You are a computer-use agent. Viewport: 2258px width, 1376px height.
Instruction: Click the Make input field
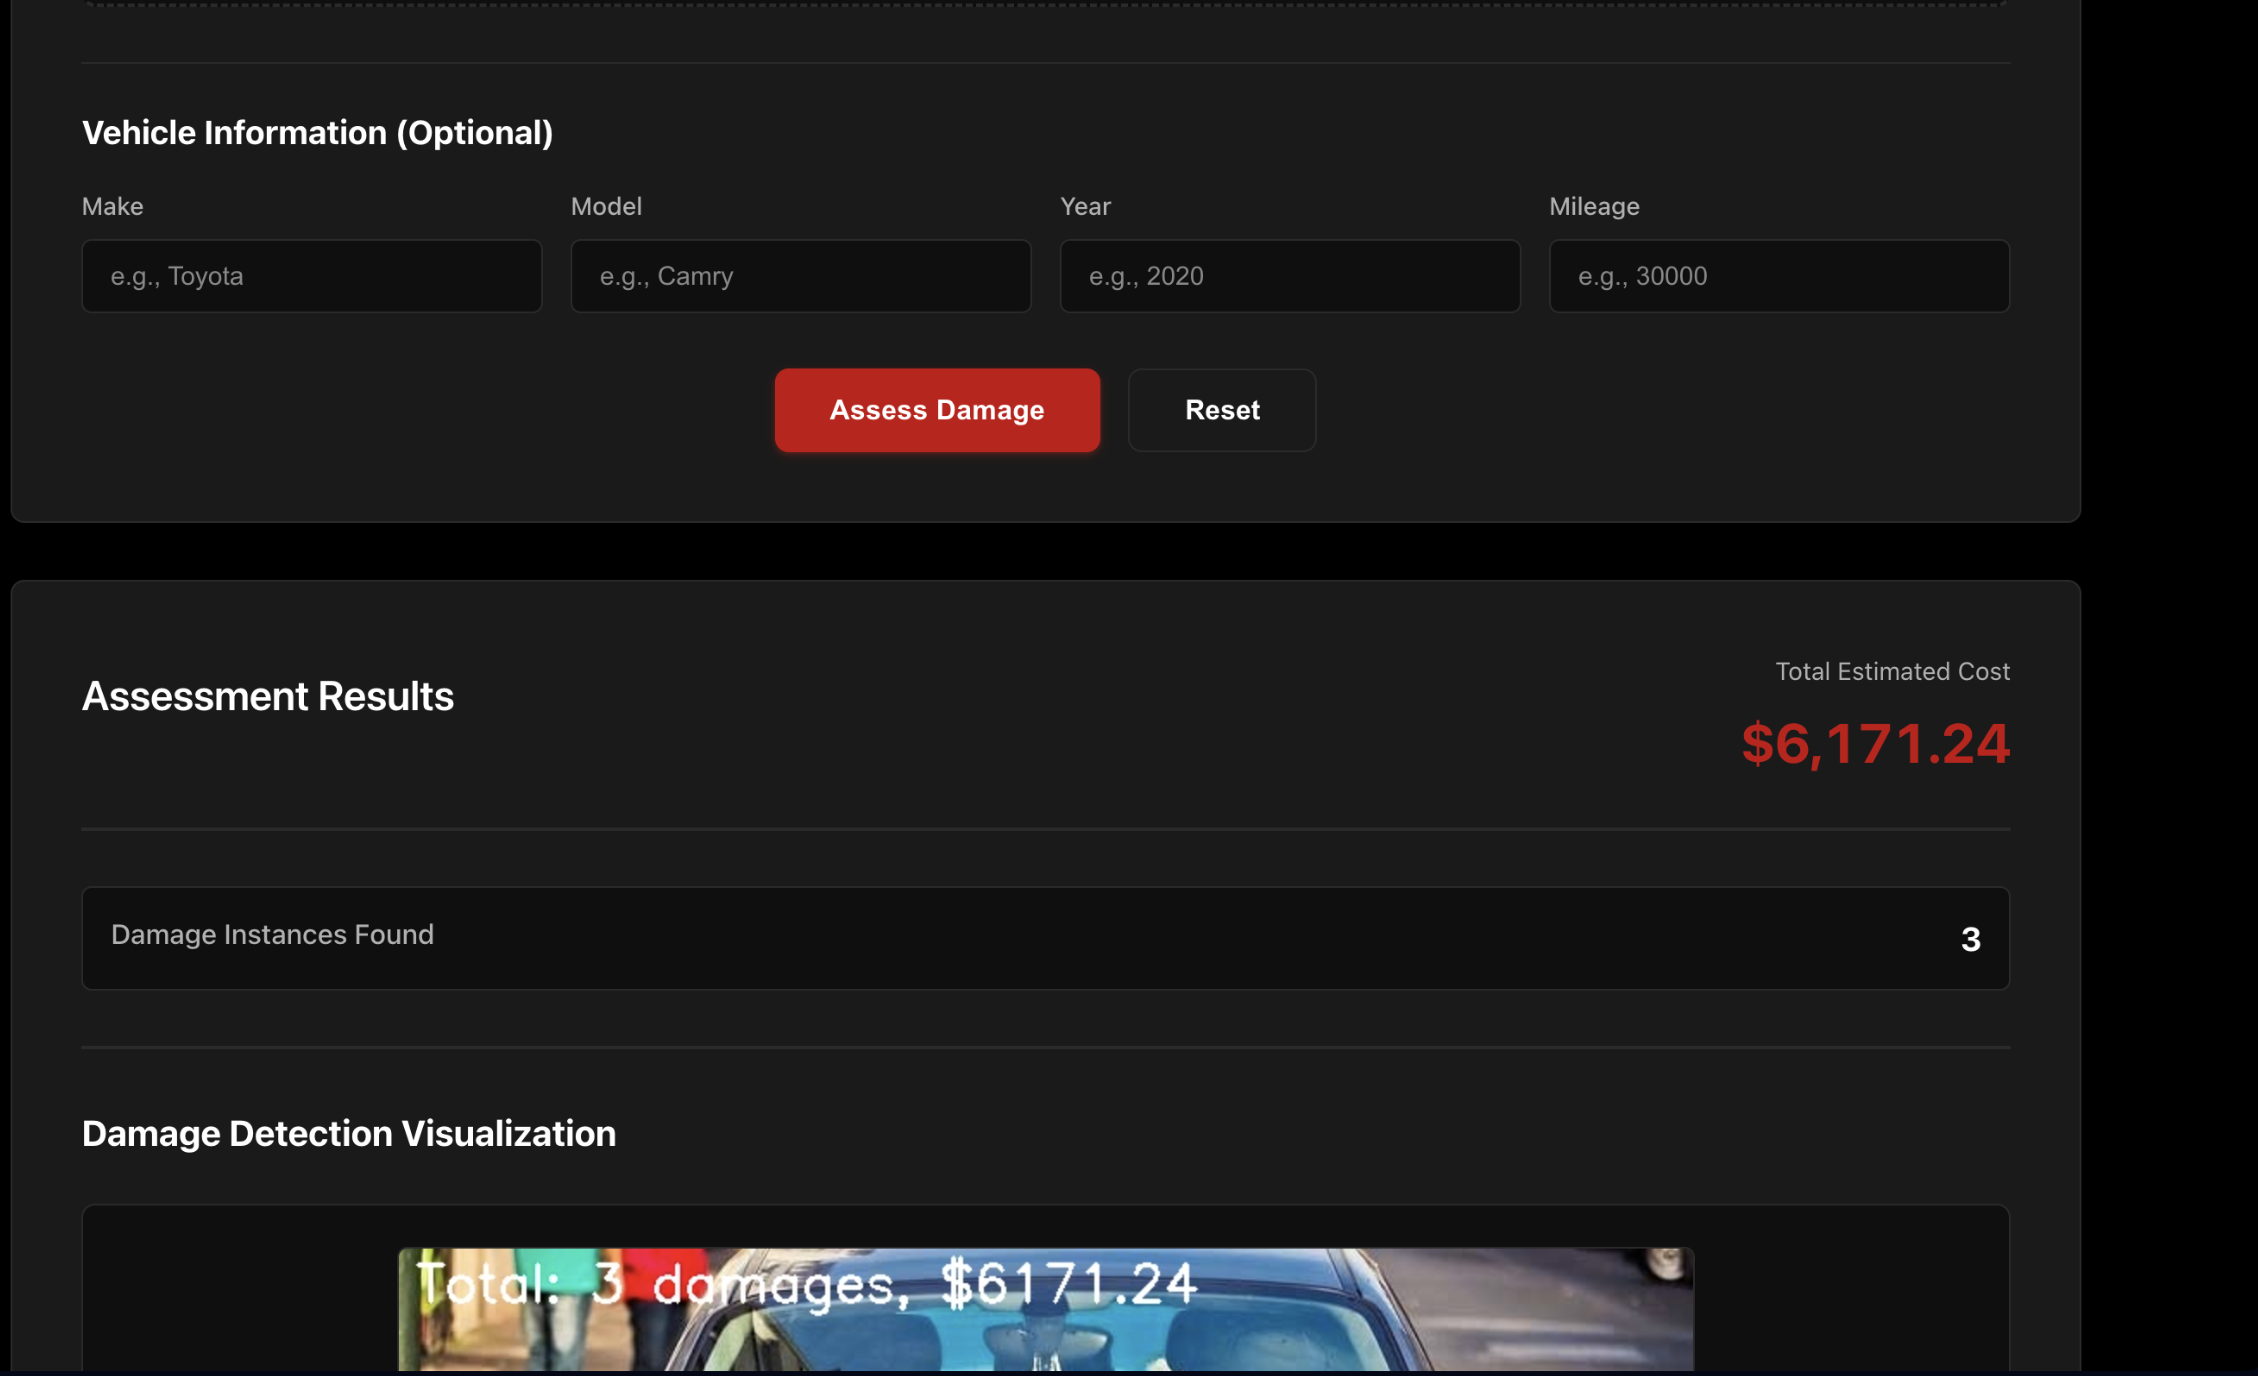point(311,276)
